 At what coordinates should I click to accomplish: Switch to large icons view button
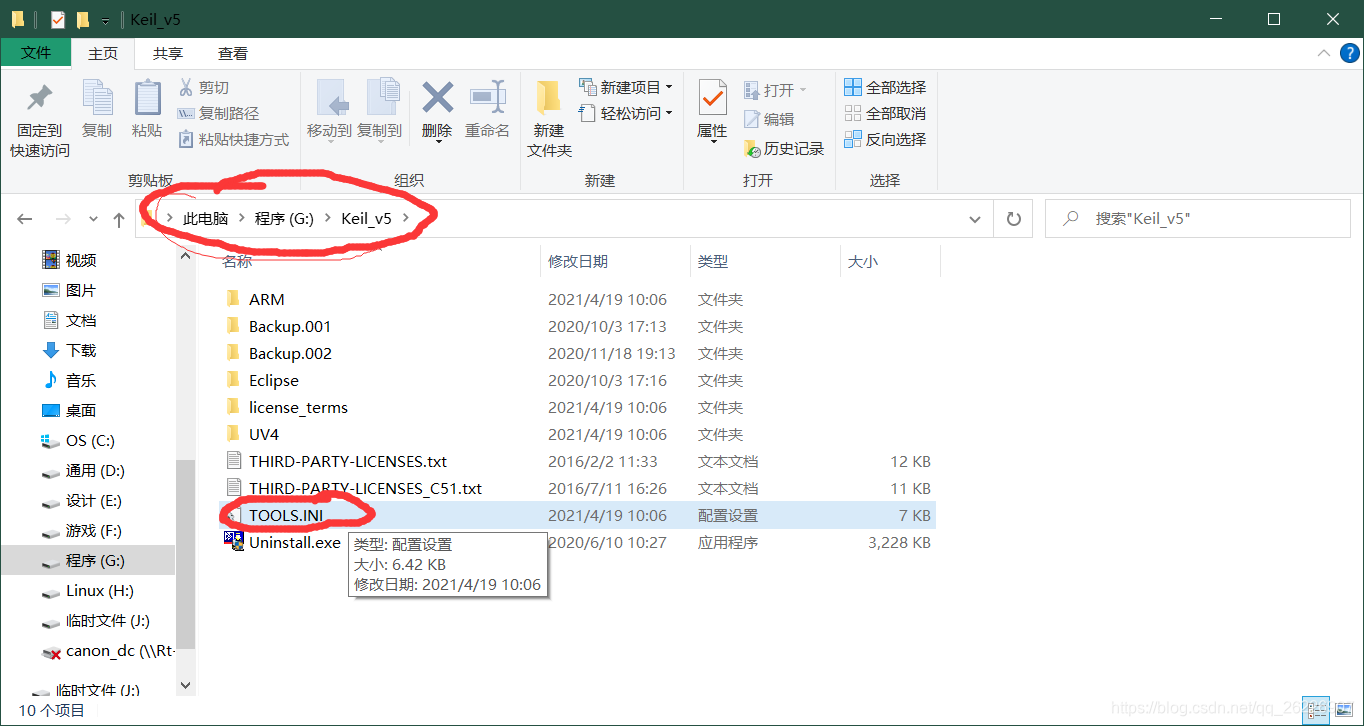coord(1343,709)
